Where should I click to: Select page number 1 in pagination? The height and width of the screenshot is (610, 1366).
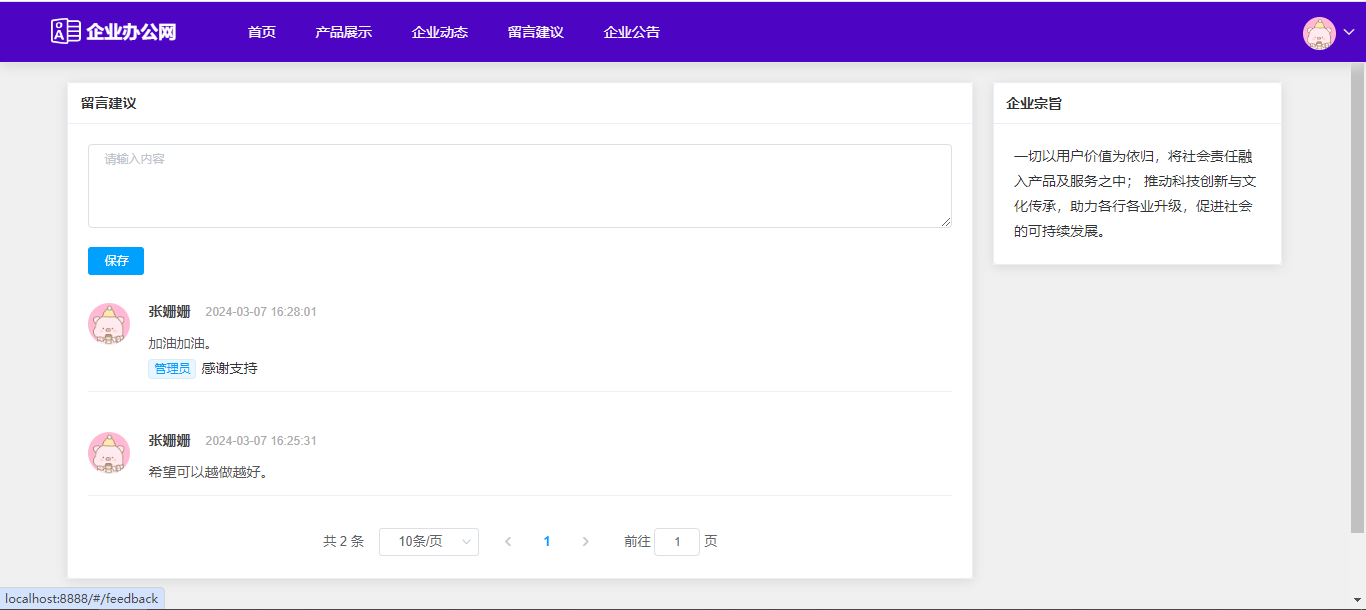point(547,542)
